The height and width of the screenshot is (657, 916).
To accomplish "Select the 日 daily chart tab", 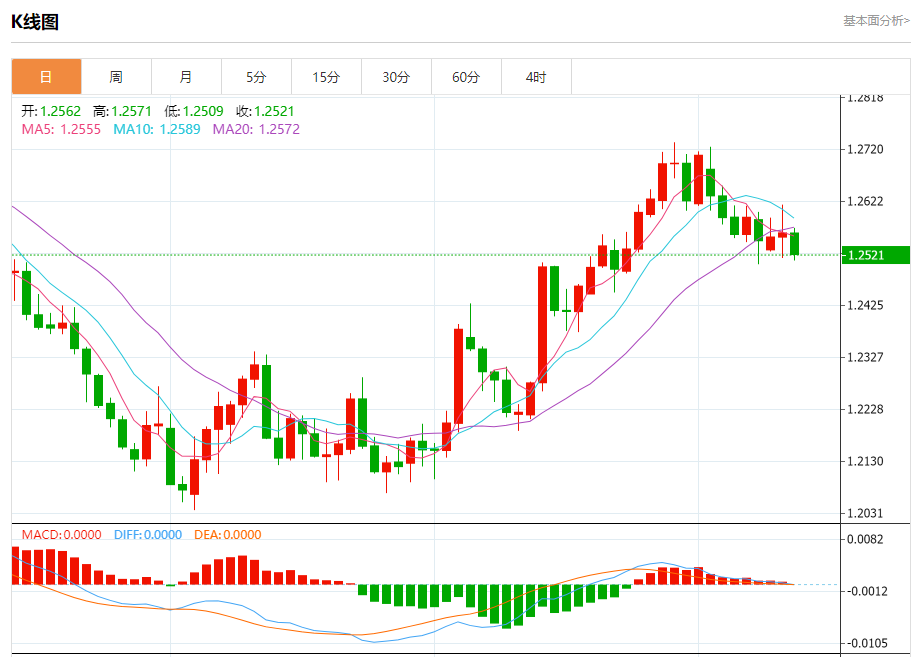I will coord(46,77).
